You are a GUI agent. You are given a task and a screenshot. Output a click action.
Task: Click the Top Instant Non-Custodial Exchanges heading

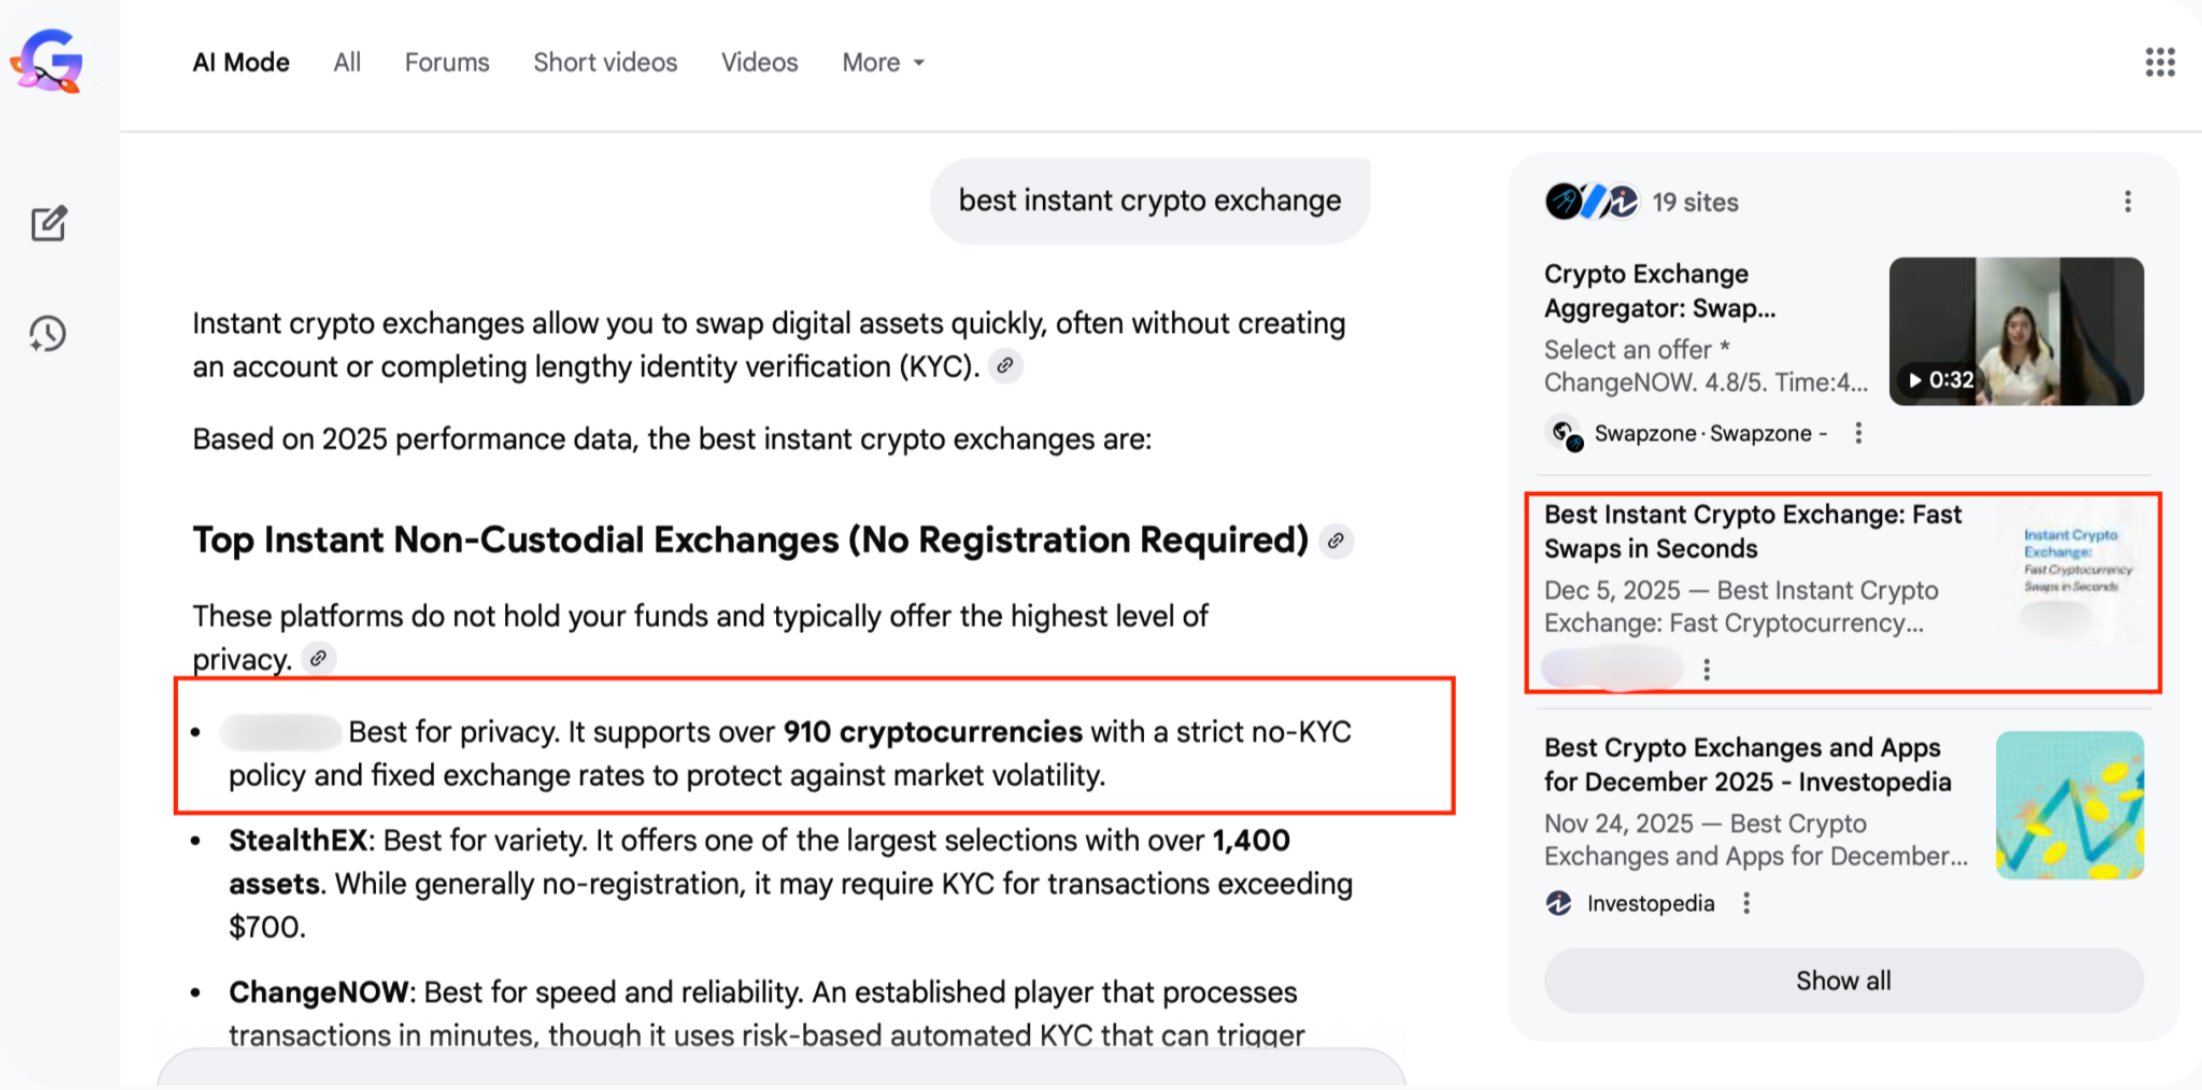click(x=751, y=540)
